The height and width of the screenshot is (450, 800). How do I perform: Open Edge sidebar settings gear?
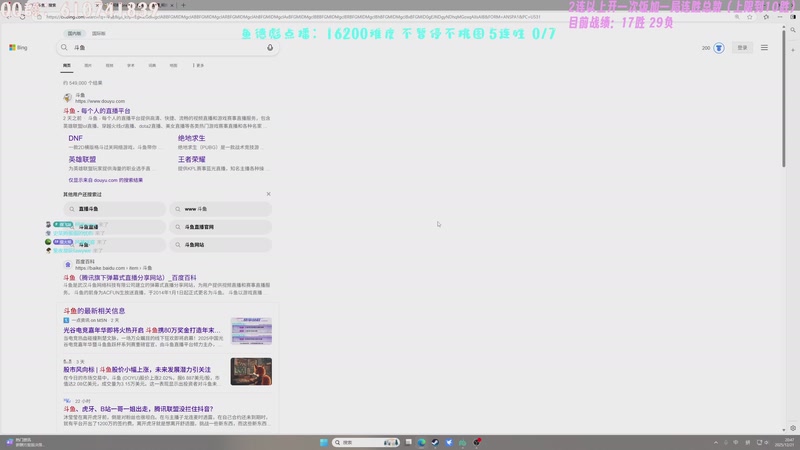click(793, 428)
